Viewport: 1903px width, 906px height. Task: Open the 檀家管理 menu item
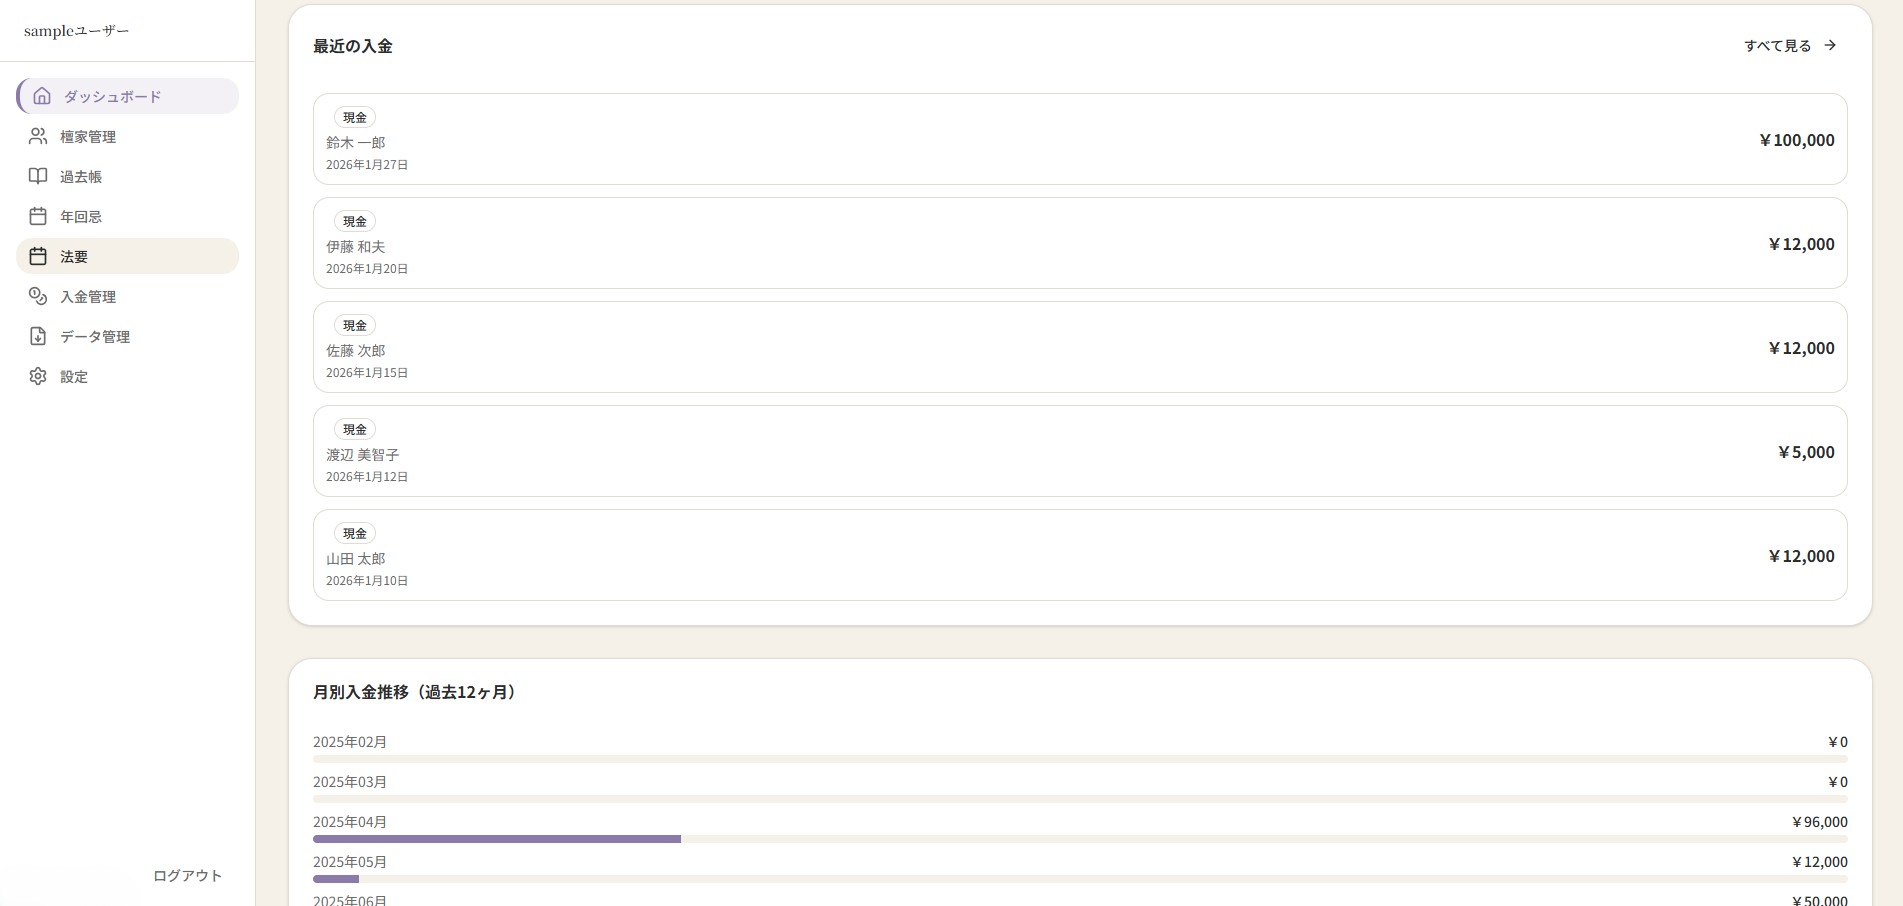click(88, 137)
